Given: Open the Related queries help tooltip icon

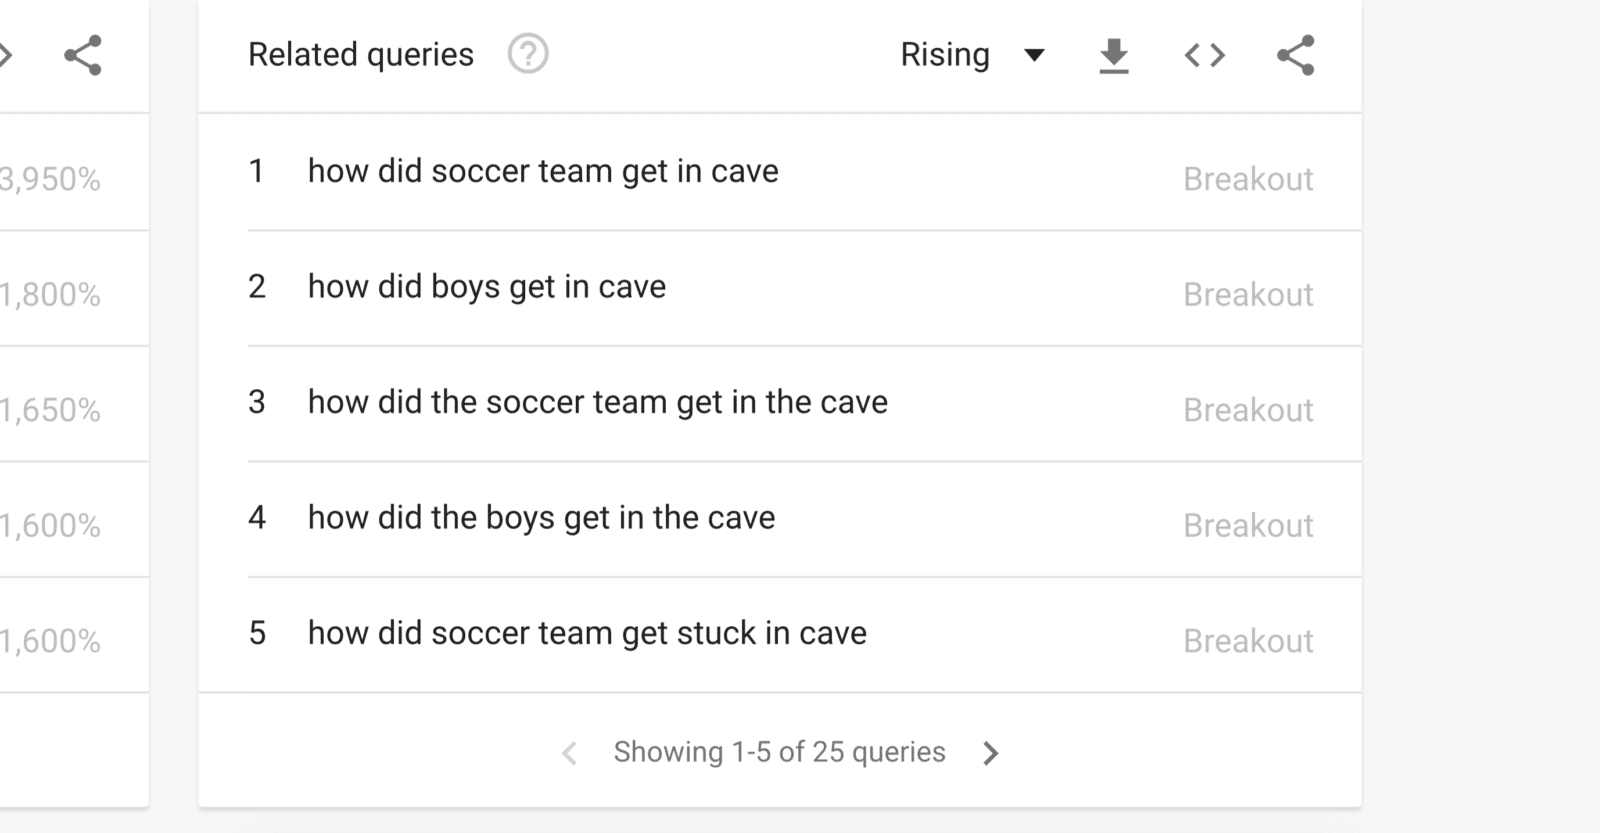Looking at the screenshot, I should 528,54.
